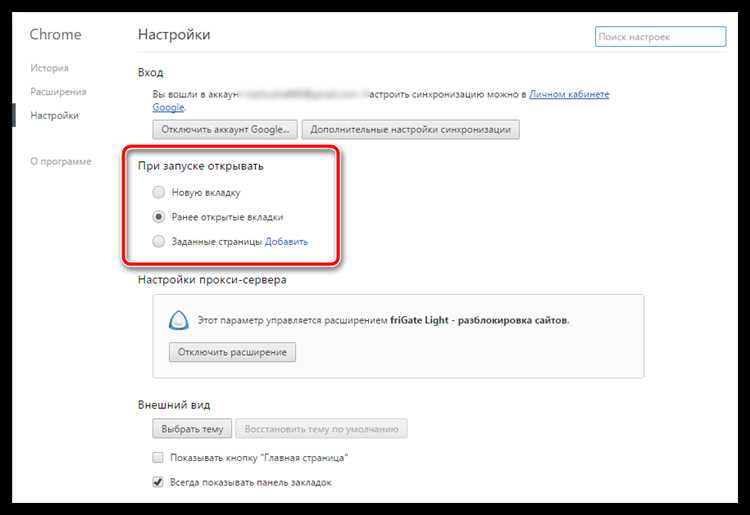Enable 'Показывать кнопку Главная страница' checkbox

[x=158, y=458]
